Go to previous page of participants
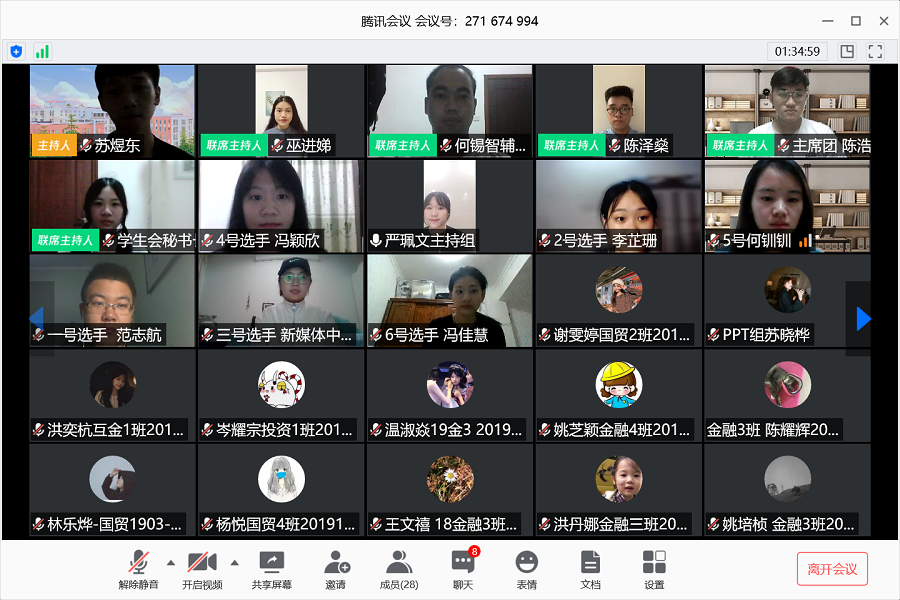900x600 pixels. pyautogui.click(x=37, y=318)
